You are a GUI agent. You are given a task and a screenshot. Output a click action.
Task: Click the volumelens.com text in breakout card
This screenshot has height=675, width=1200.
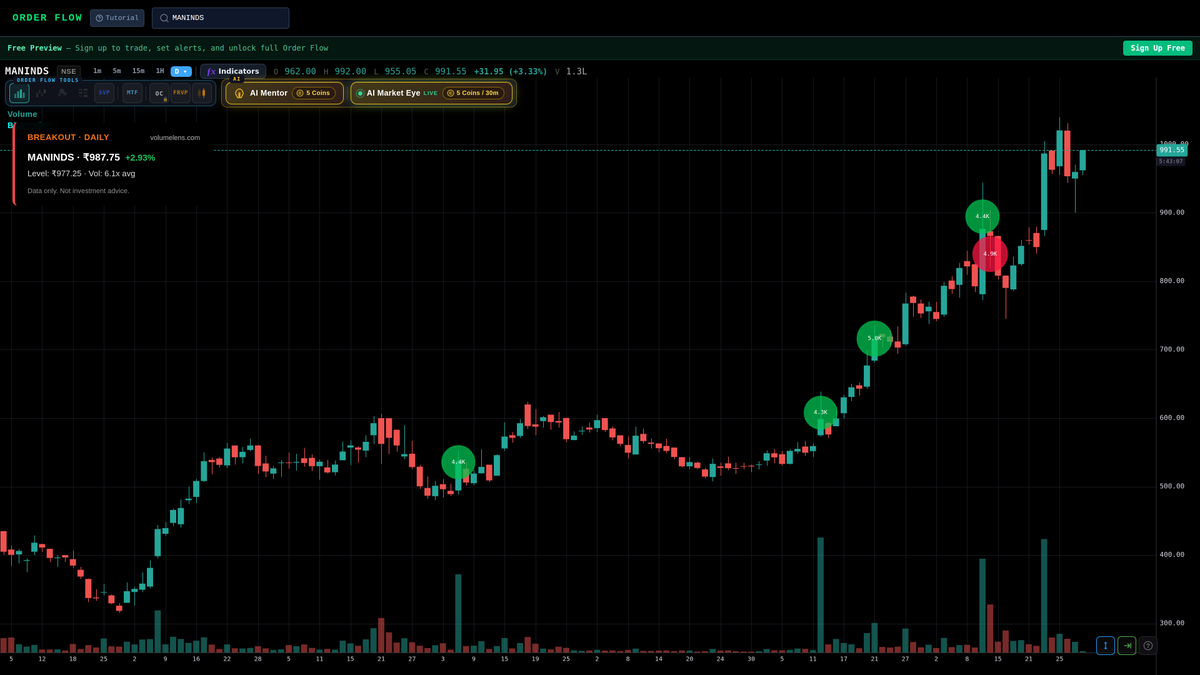click(x=175, y=138)
